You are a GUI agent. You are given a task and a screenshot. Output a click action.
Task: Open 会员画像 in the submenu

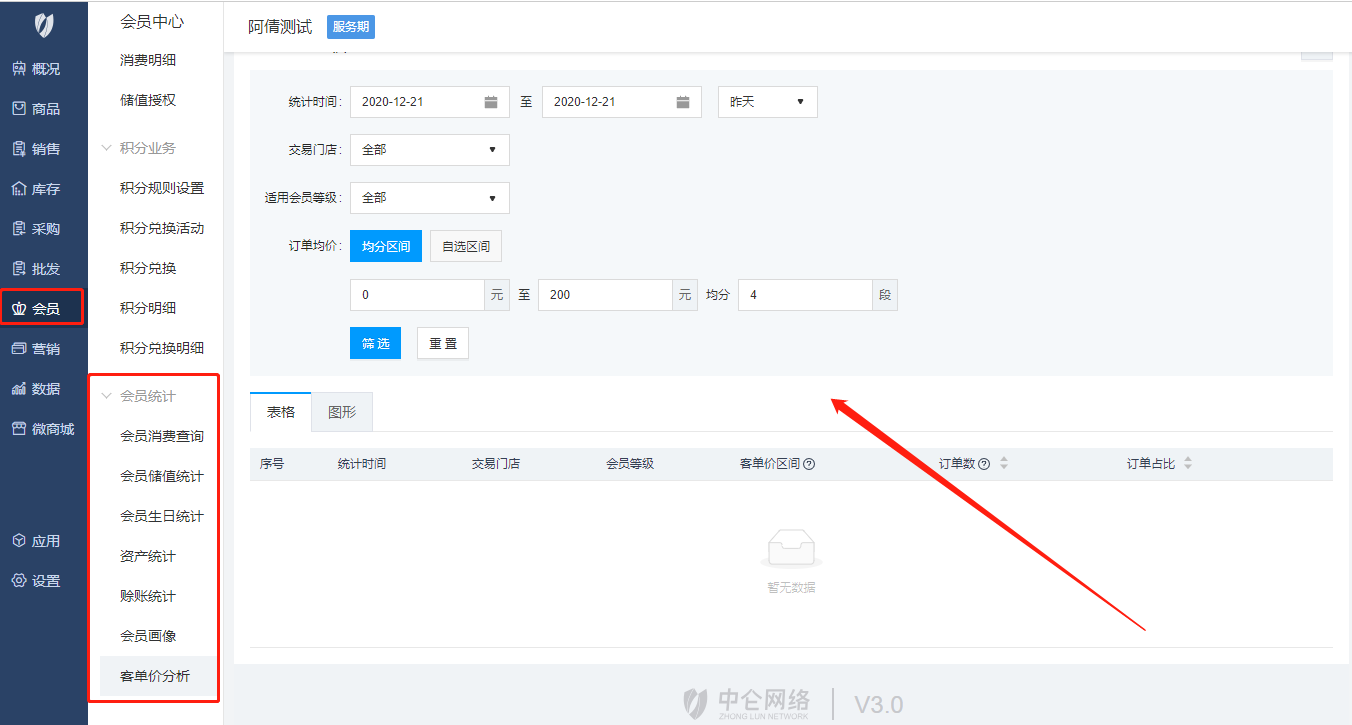click(148, 636)
